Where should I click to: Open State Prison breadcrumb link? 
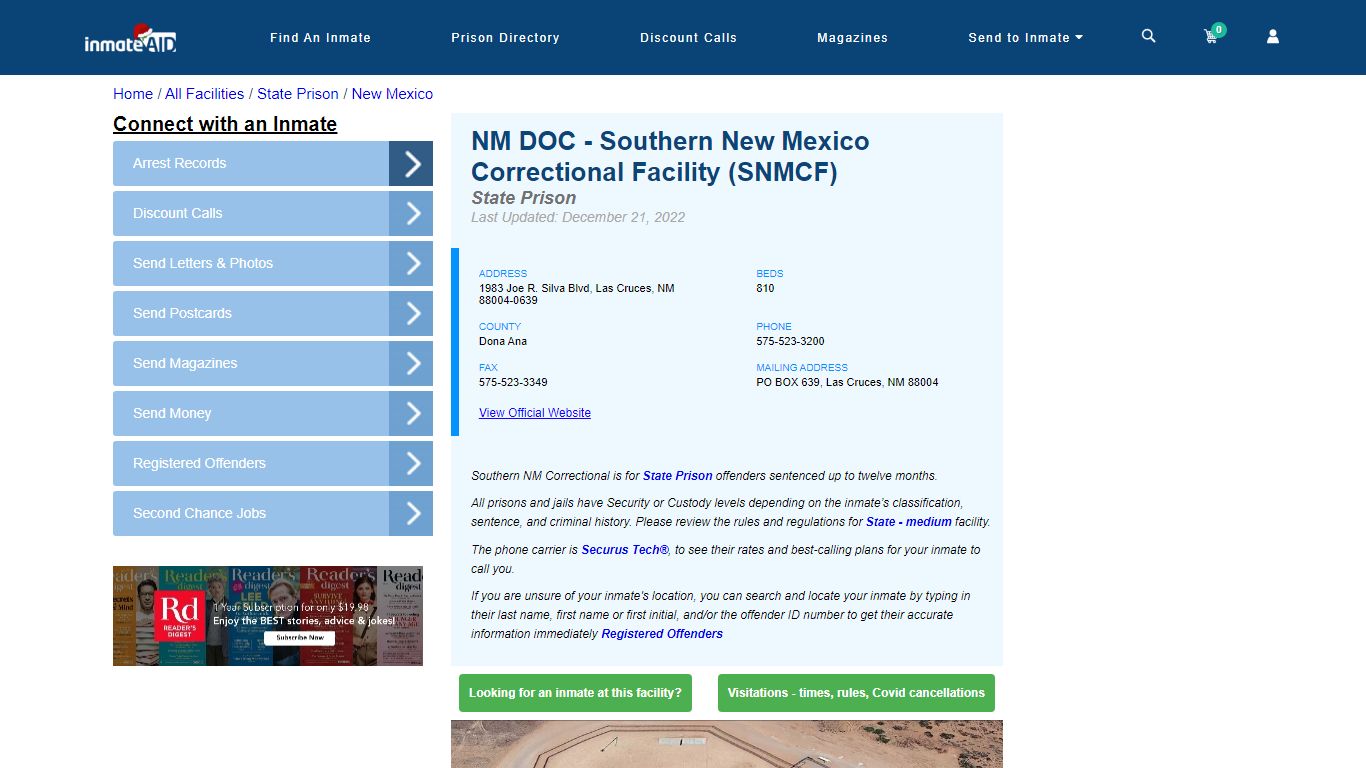298,94
